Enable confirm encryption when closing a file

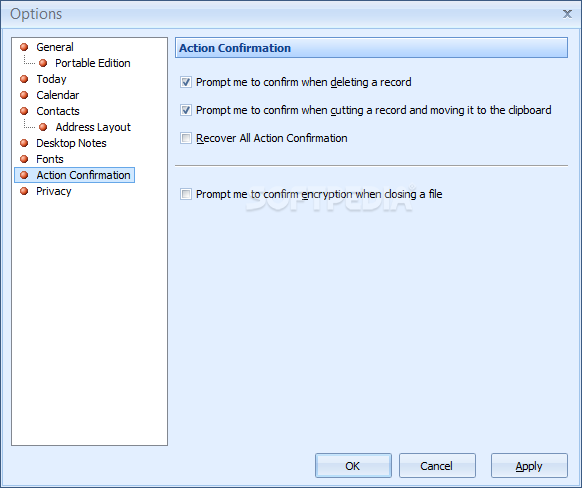[x=186, y=194]
